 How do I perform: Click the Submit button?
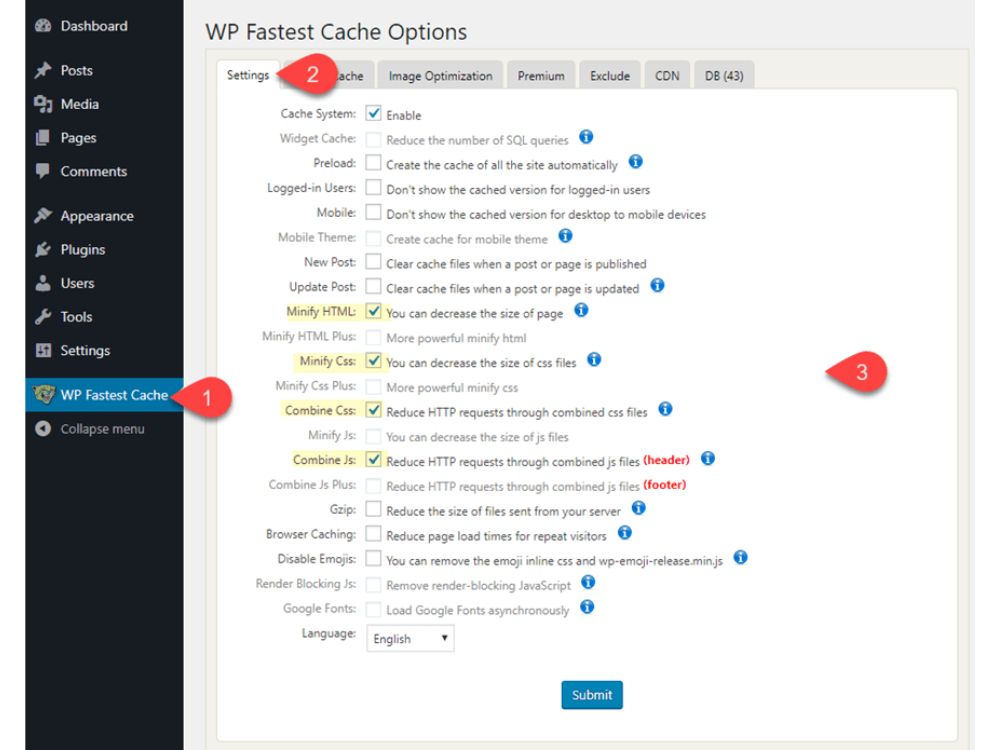coord(592,695)
